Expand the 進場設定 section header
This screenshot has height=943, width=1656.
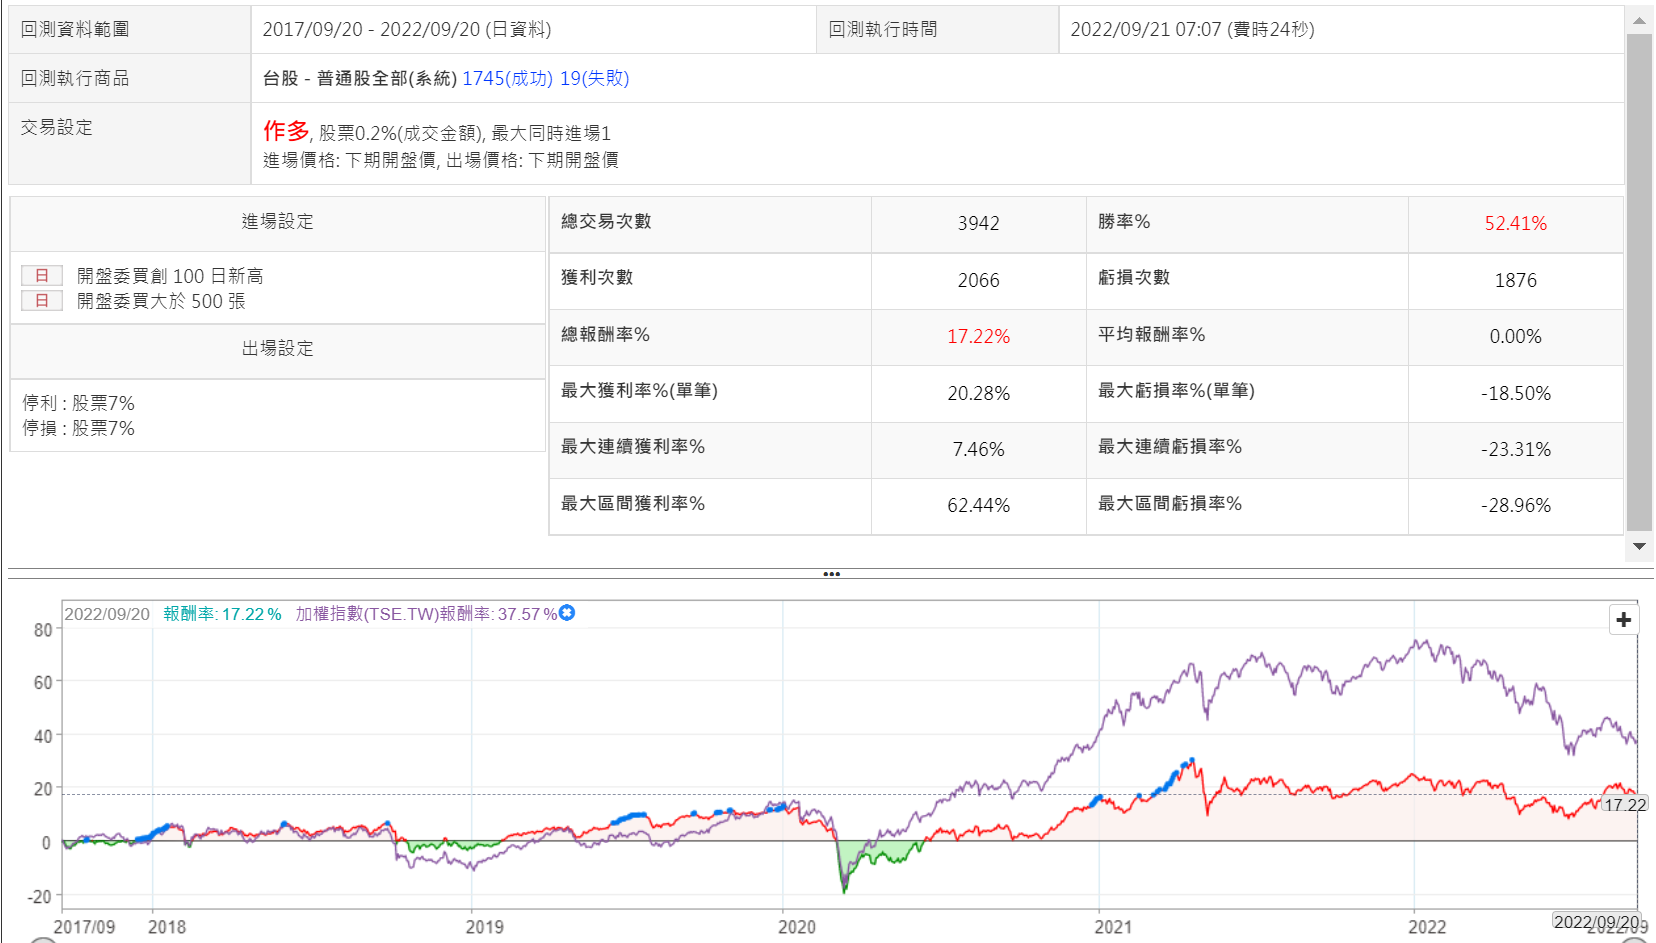click(x=277, y=222)
